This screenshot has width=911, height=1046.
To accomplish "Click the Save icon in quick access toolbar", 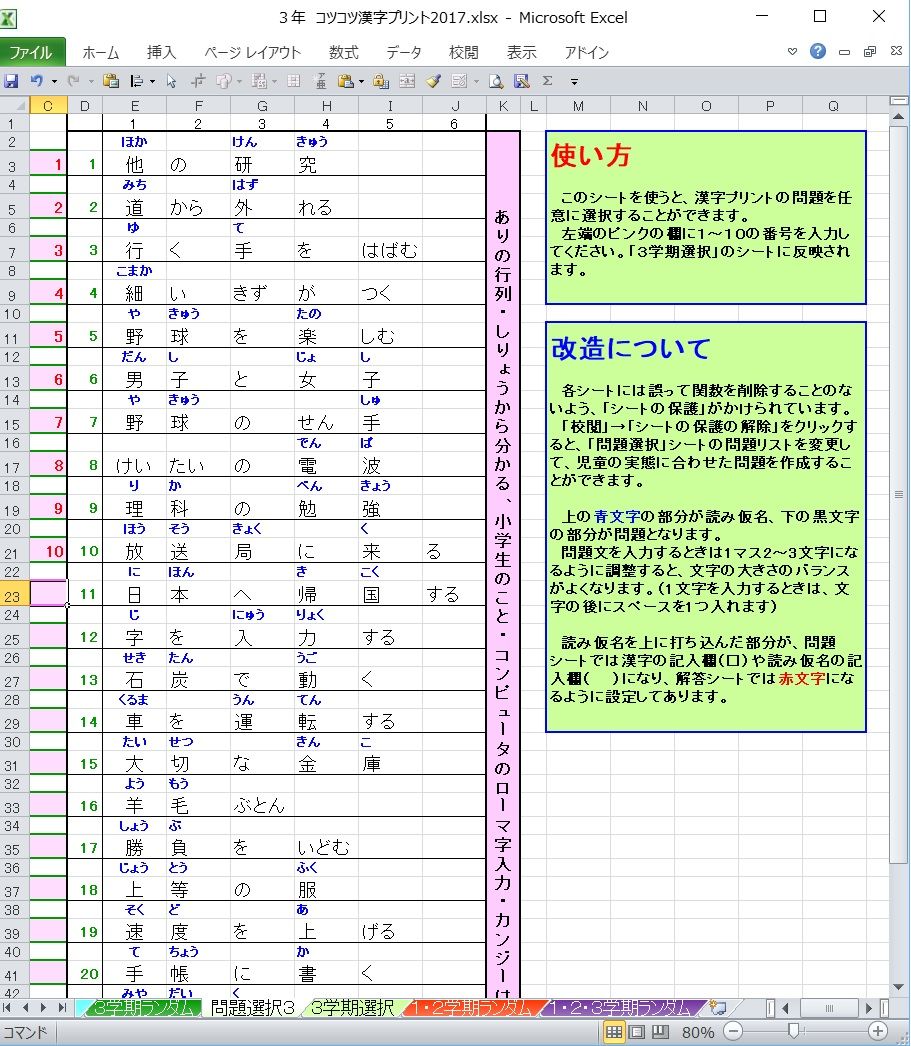I will pos(11,81).
